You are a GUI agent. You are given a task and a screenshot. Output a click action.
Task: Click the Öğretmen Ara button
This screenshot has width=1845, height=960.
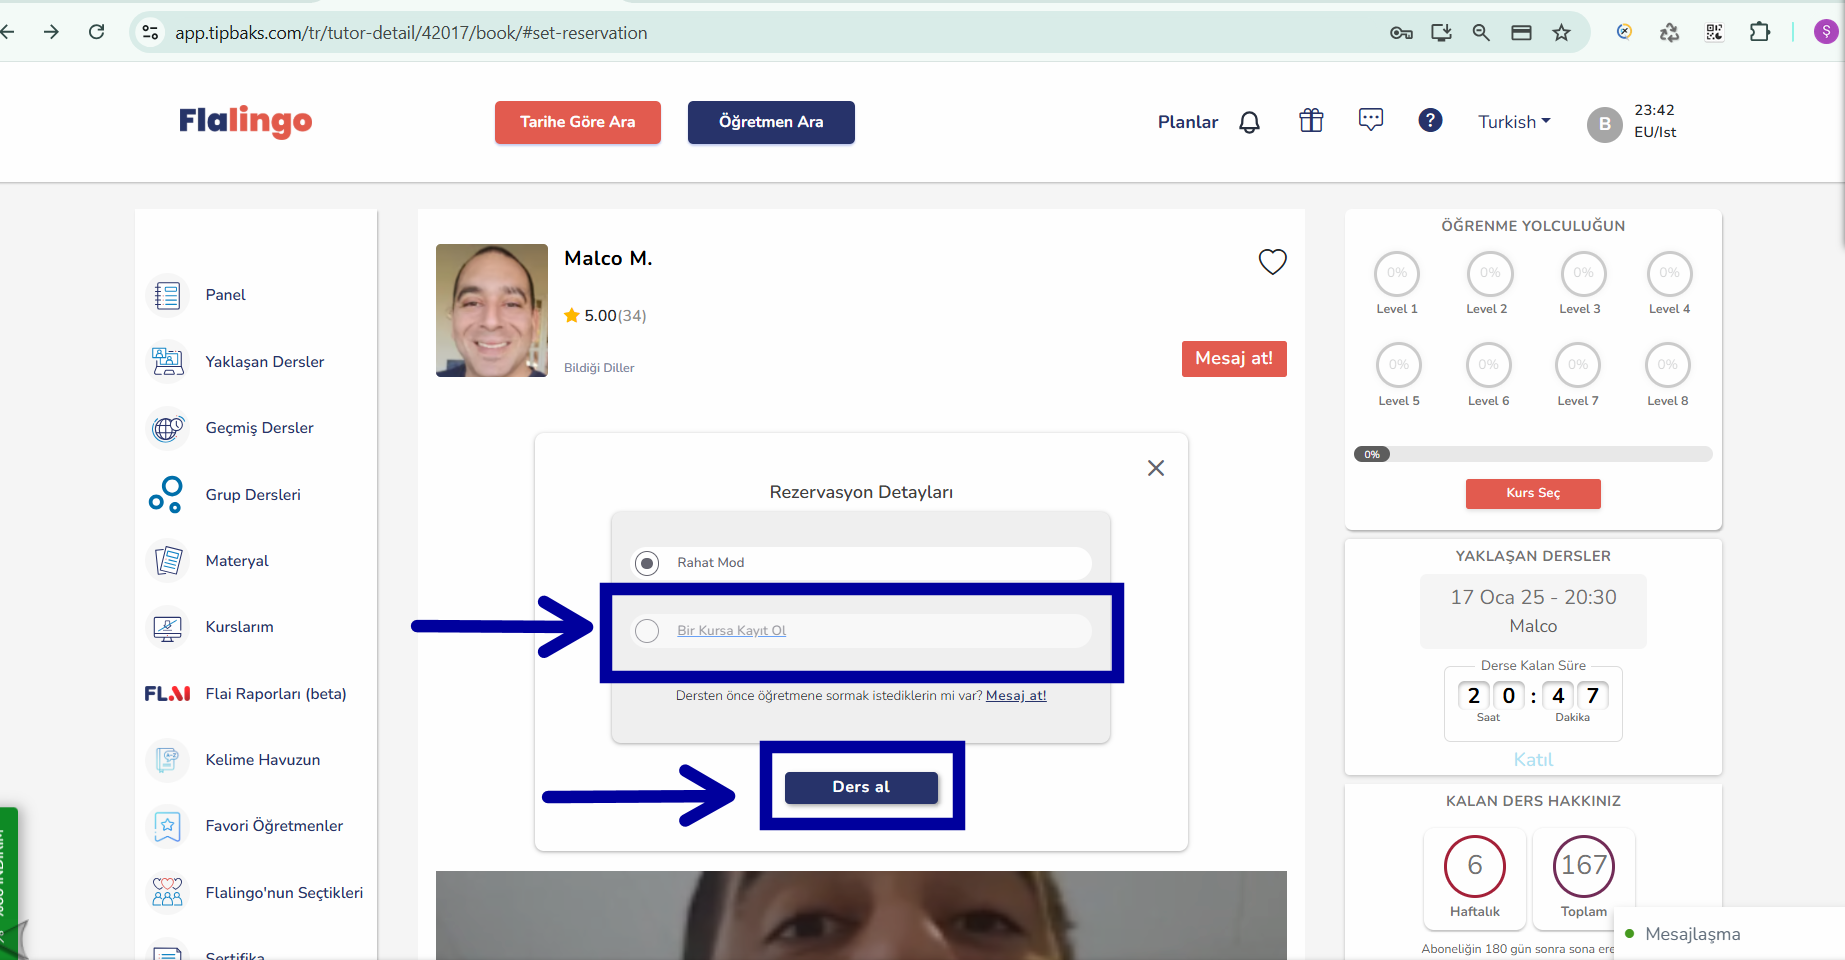coord(771,122)
